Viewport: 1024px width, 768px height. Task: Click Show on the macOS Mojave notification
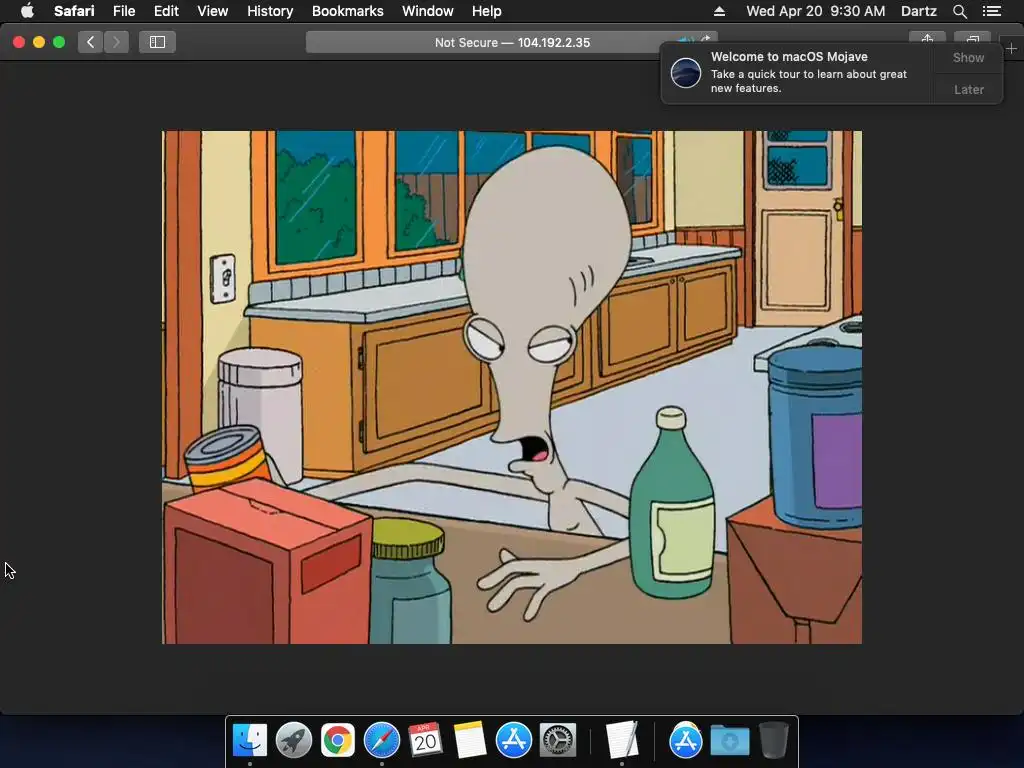tap(968, 58)
